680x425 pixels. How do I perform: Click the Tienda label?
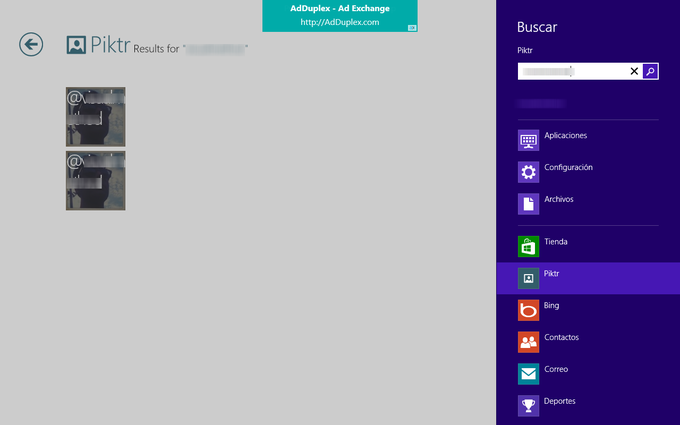click(x=556, y=242)
